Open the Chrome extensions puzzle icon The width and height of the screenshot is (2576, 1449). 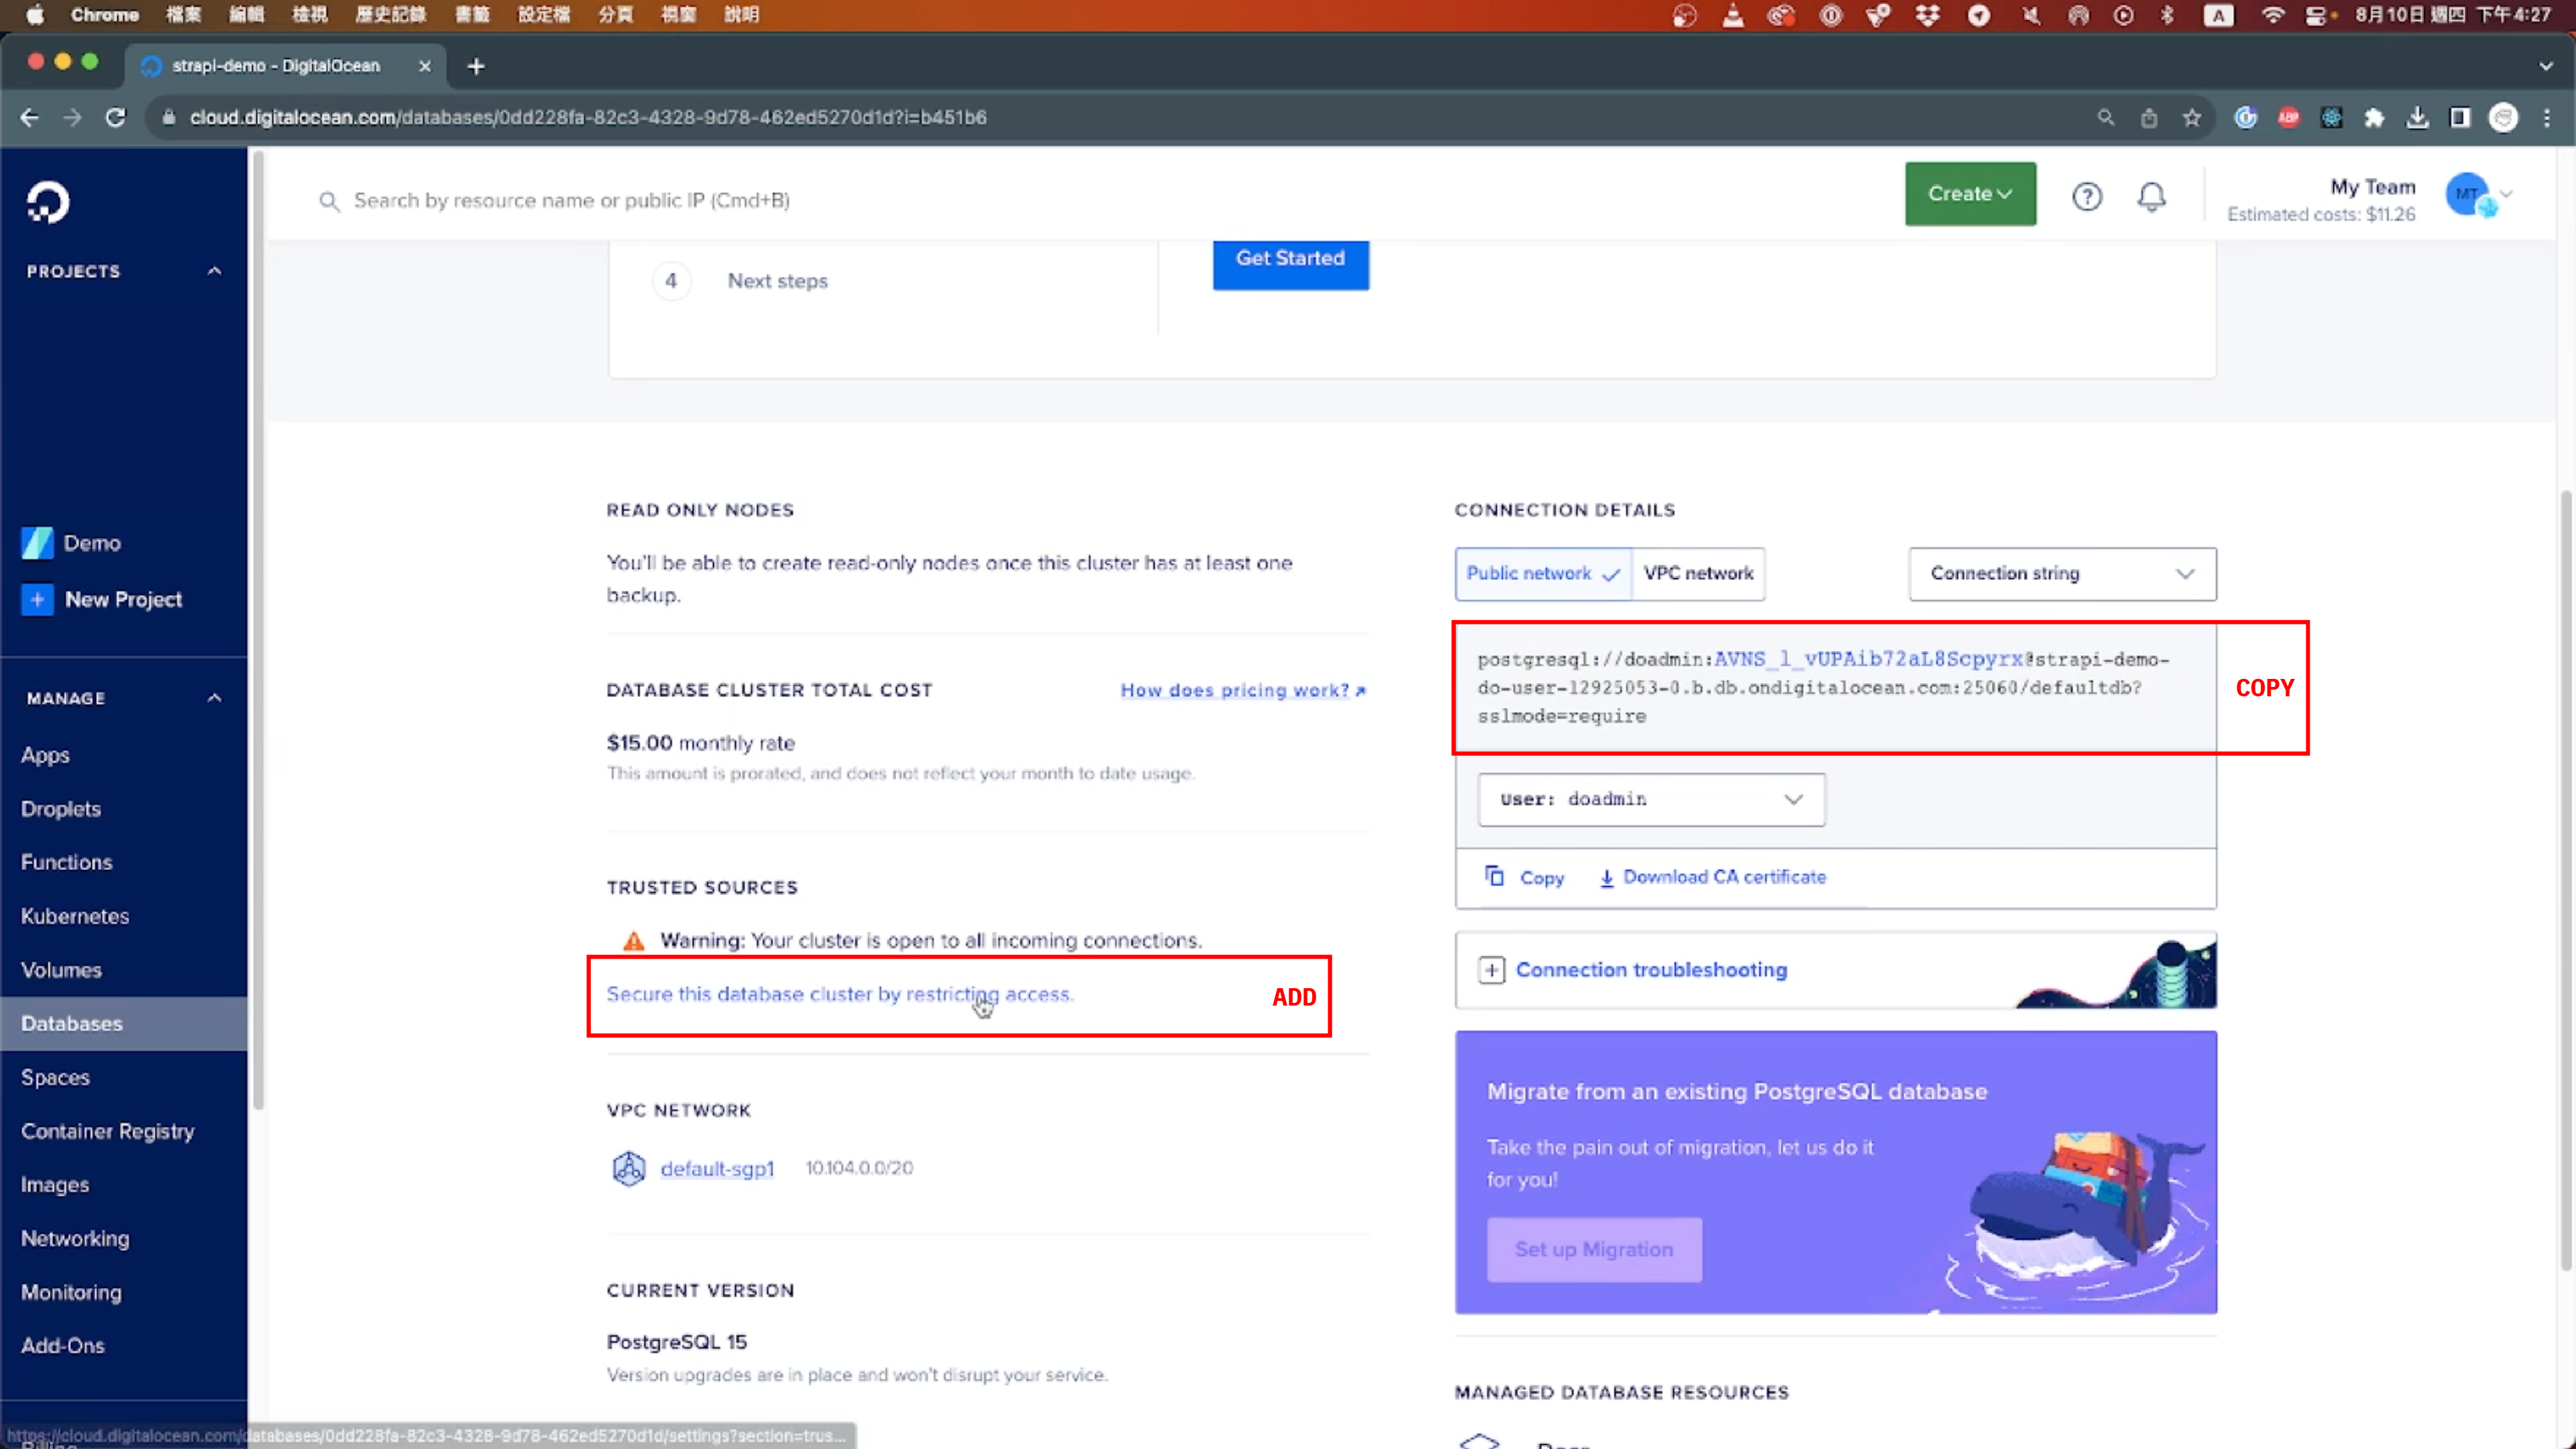2375,117
